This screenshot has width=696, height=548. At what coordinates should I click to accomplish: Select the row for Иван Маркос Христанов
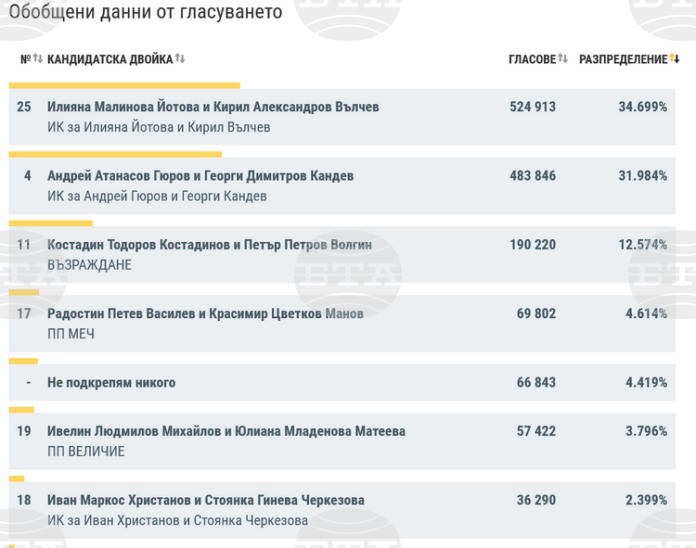[342, 510]
